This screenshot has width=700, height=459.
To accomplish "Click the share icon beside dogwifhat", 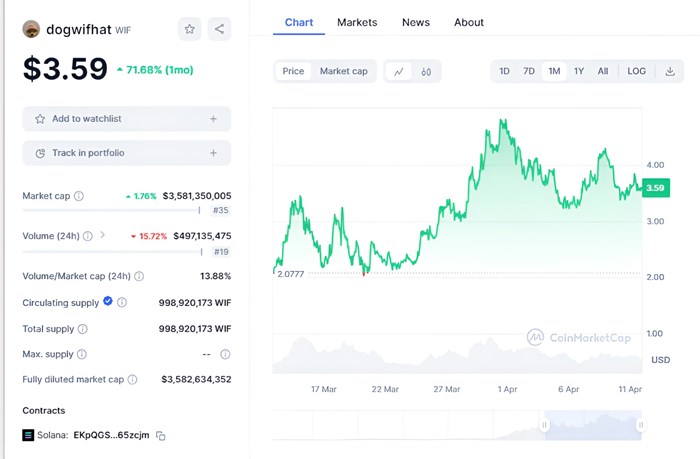I will 219,29.
